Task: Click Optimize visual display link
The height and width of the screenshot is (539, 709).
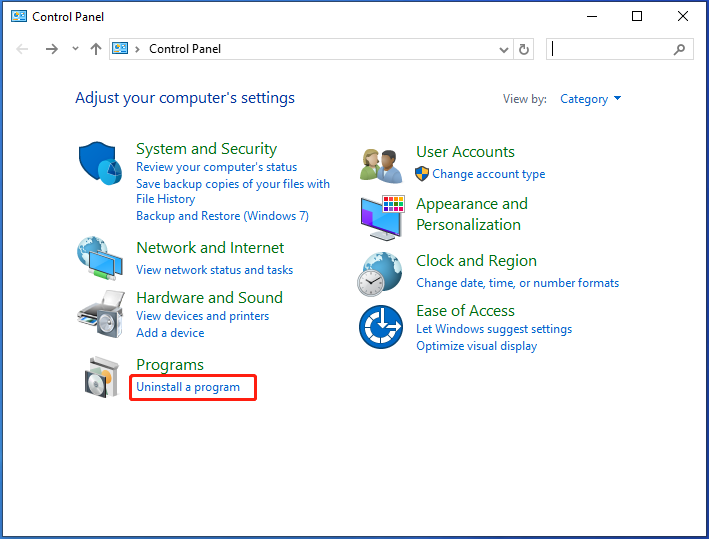Action: (x=476, y=346)
